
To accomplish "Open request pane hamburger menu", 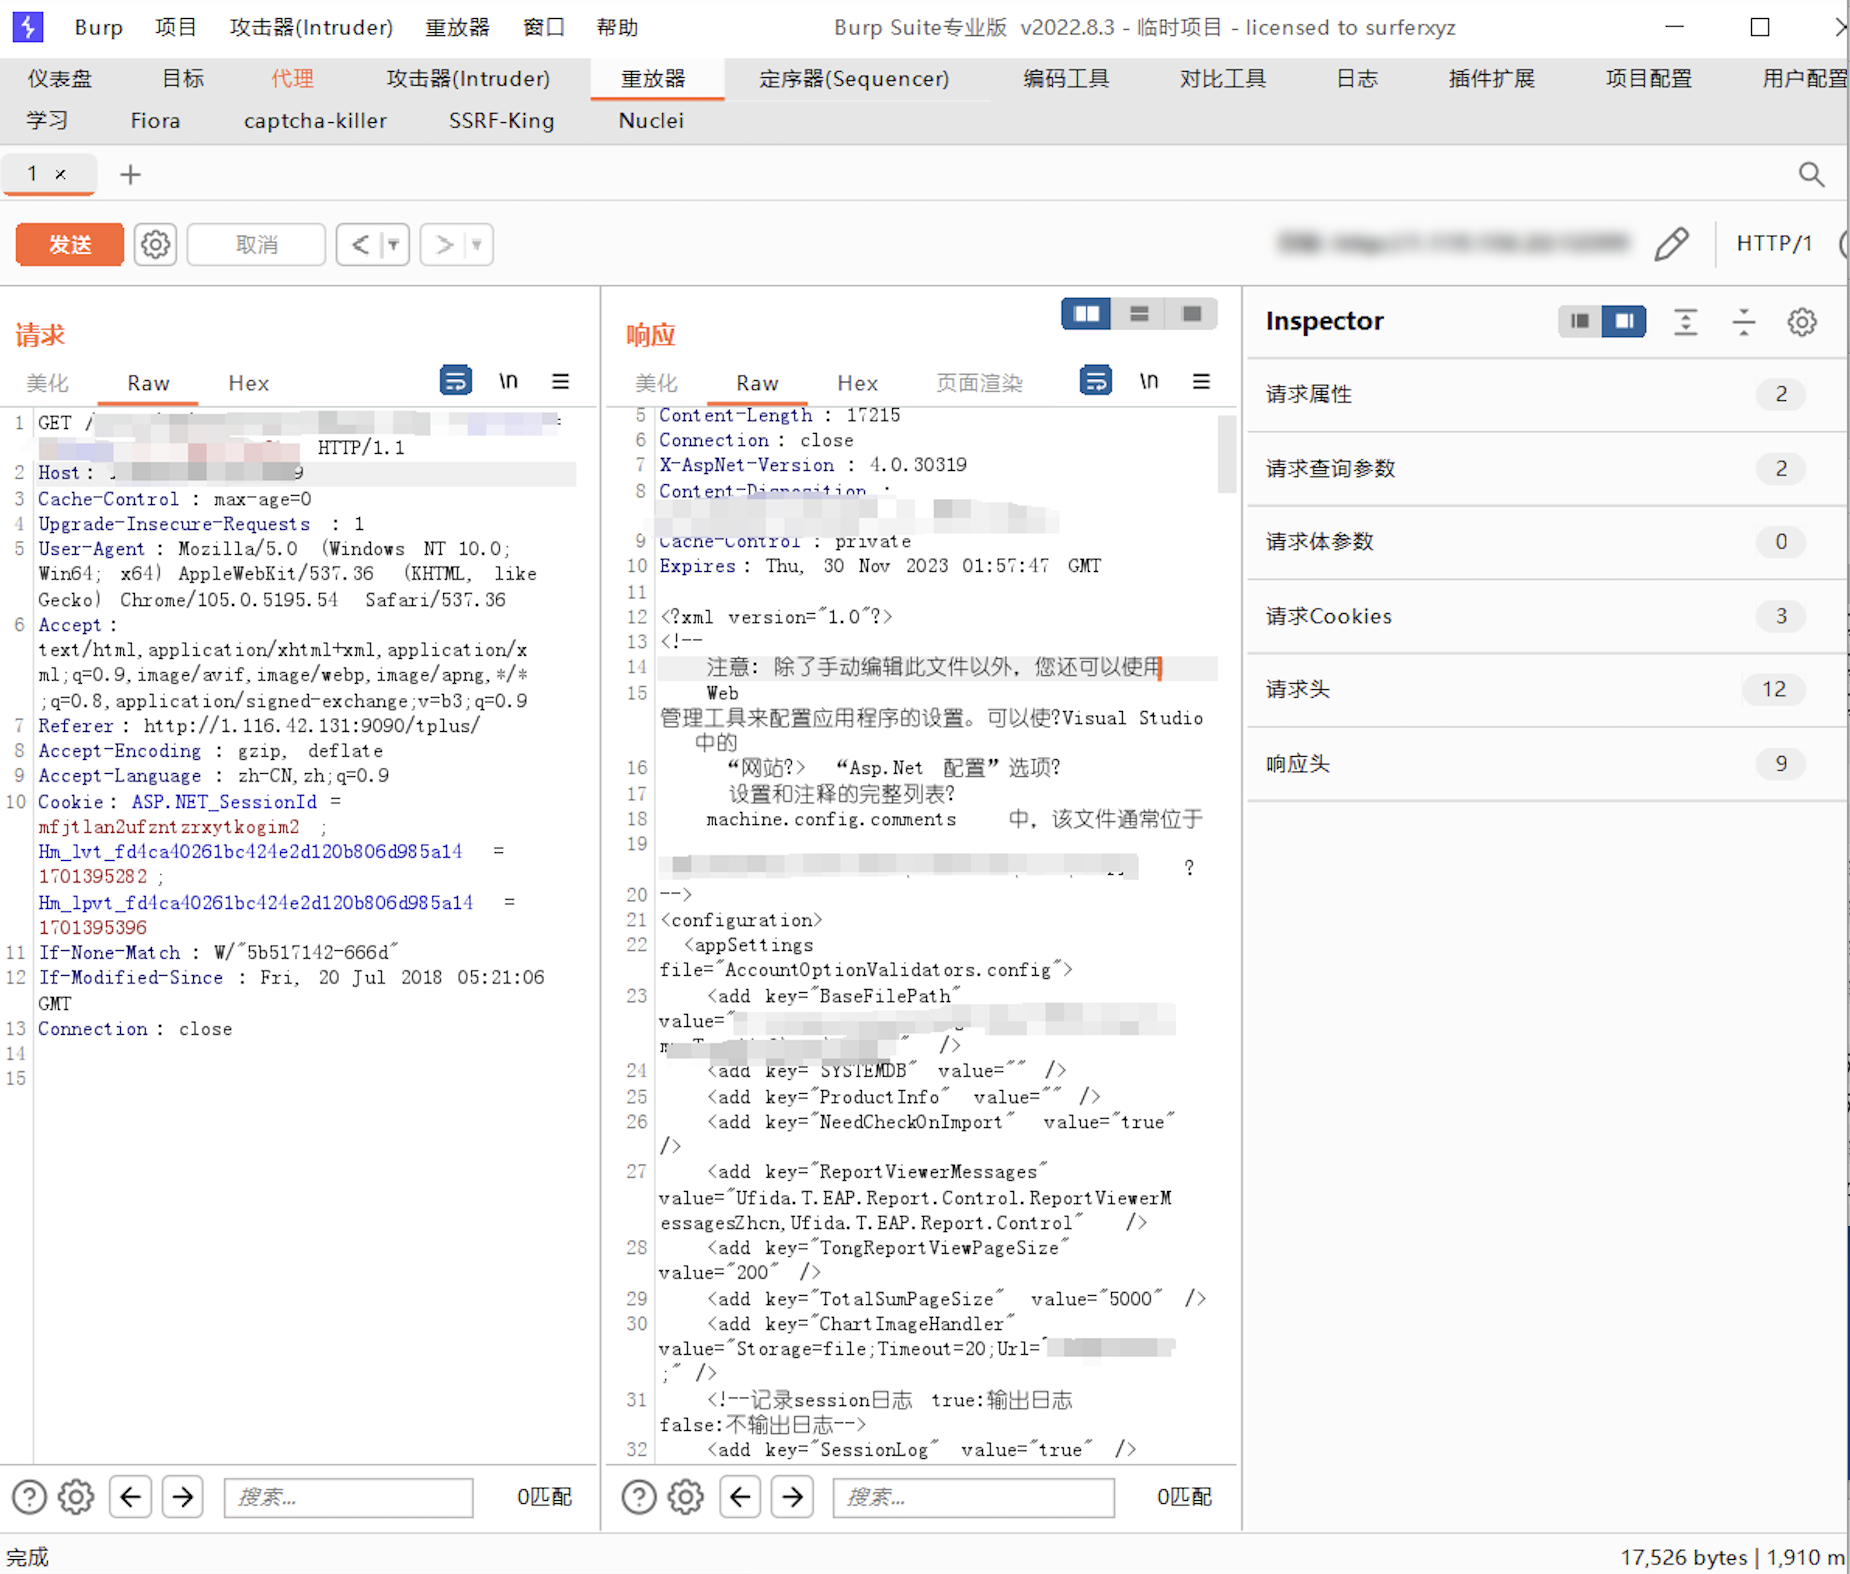I will (561, 381).
